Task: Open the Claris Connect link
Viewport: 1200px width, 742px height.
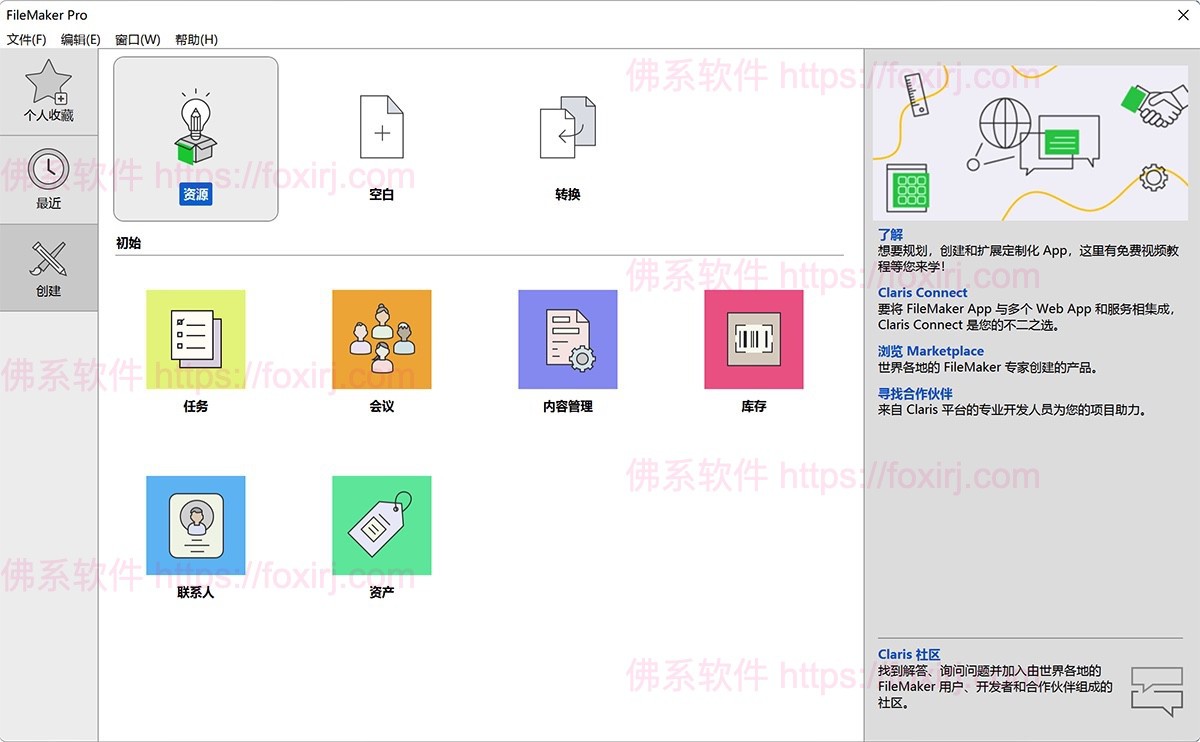Action: [922, 292]
